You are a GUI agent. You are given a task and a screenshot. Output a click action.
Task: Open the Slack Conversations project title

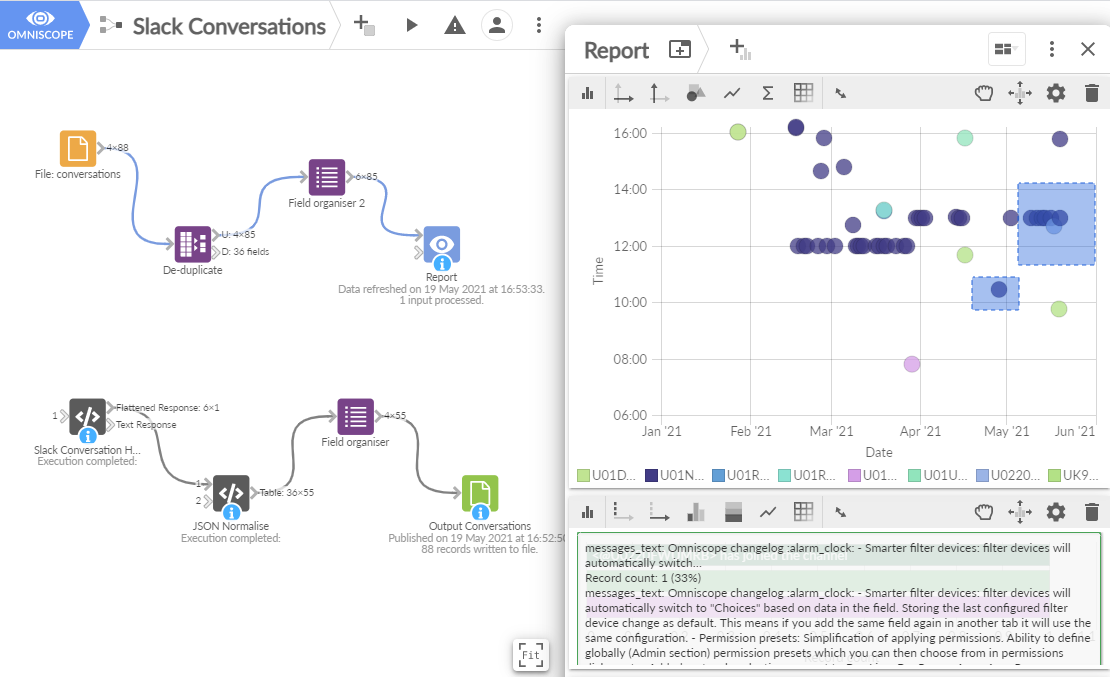point(229,26)
